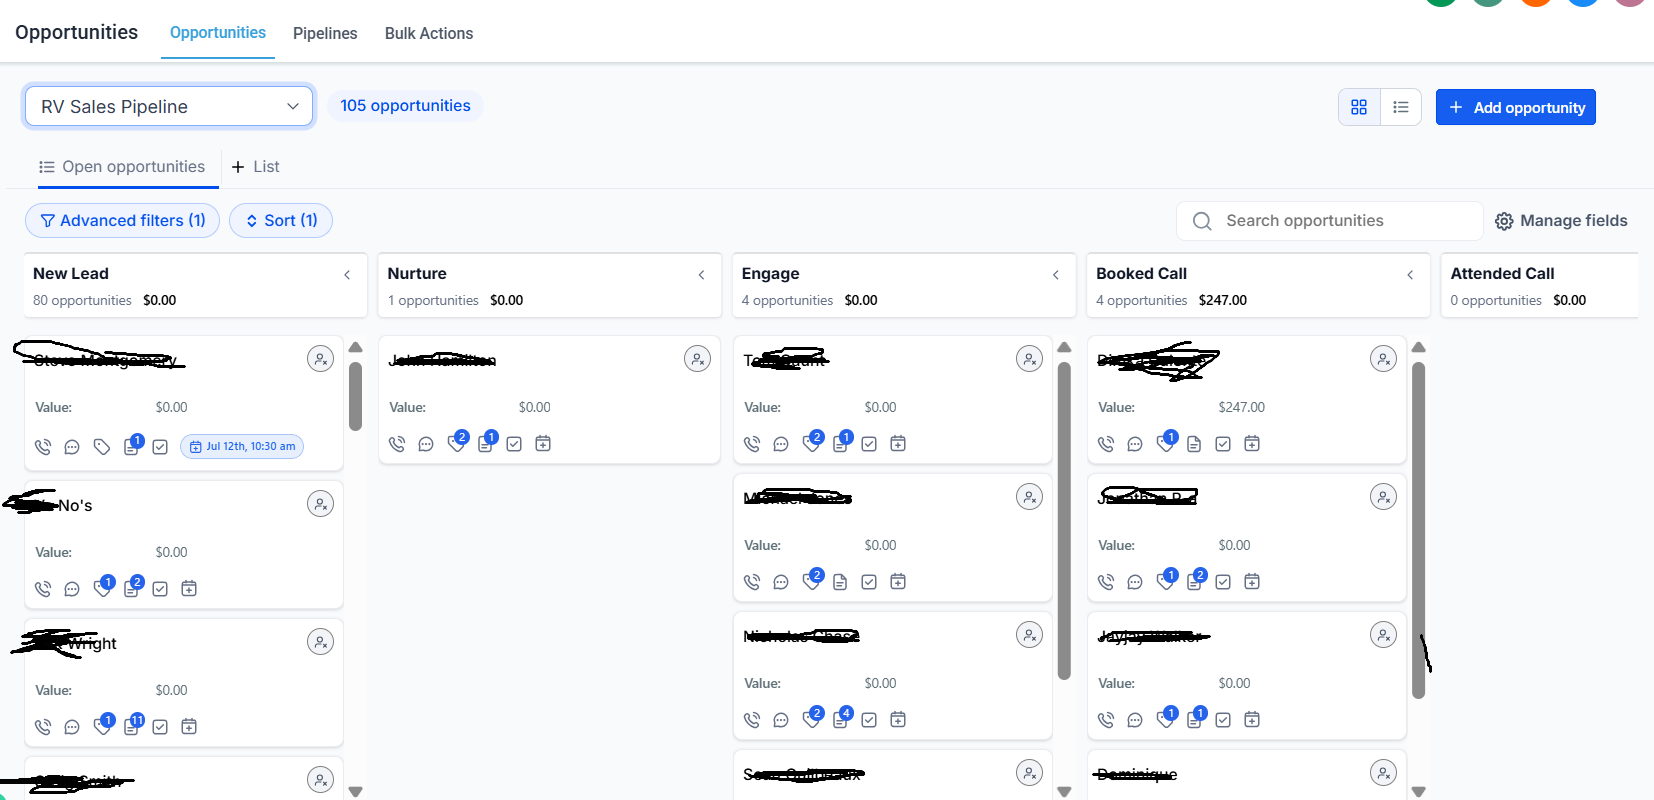Image resolution: width=1654 pixels, height=800 pixels.
Task: Click Manage fields
Action: click(1561, 221)
